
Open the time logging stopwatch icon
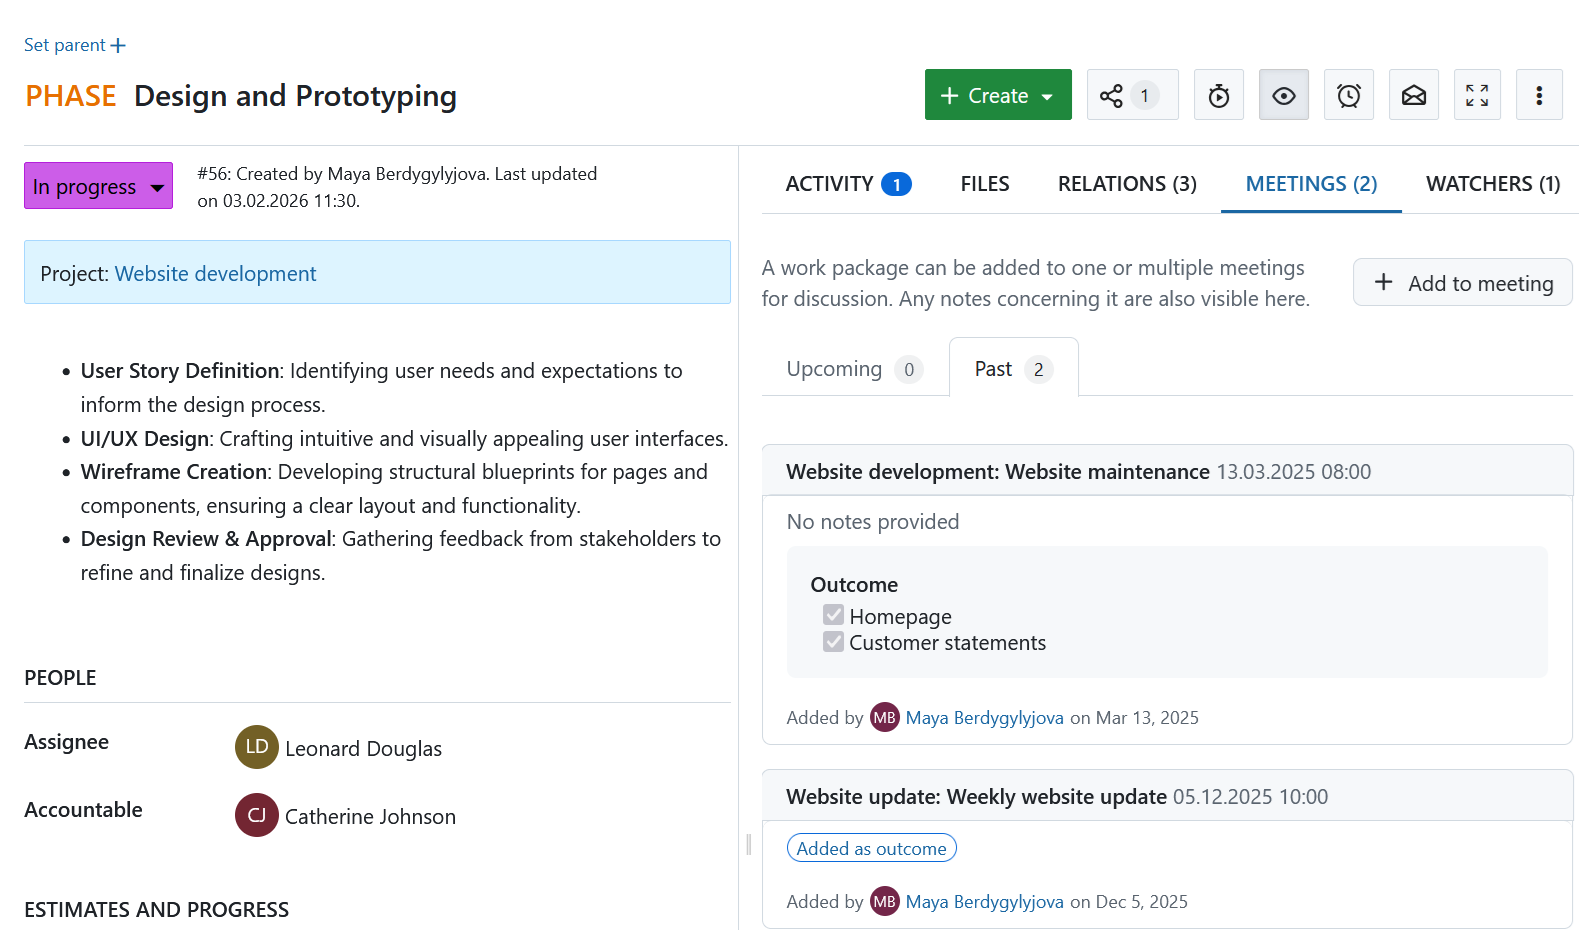click(1218, 95)
